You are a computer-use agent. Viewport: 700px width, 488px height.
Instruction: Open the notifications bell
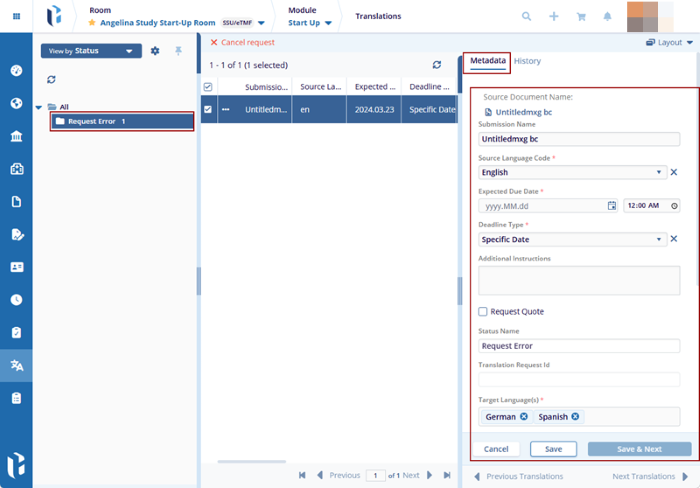pyautogui.click(x=607, y=17)
